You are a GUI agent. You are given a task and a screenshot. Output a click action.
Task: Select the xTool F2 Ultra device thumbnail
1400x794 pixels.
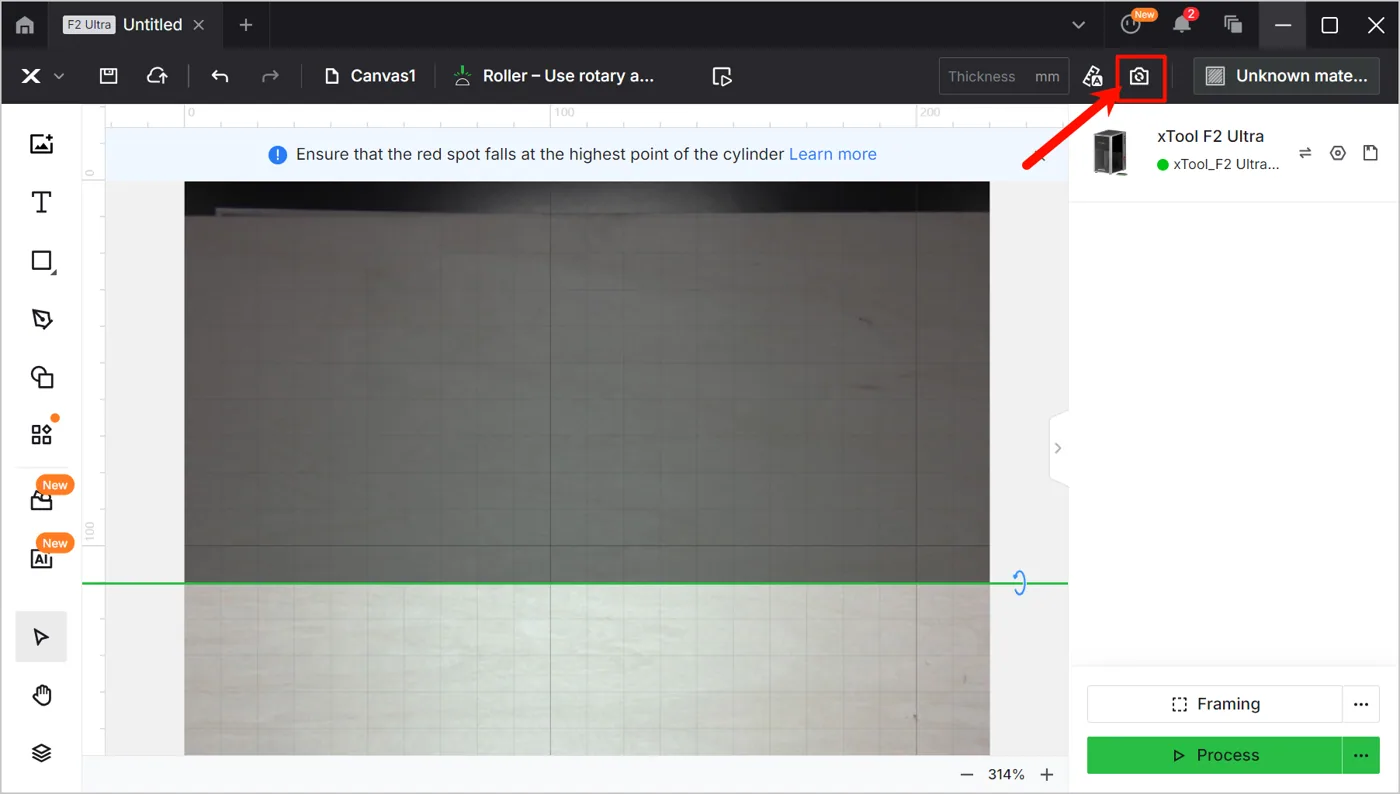1110,152
